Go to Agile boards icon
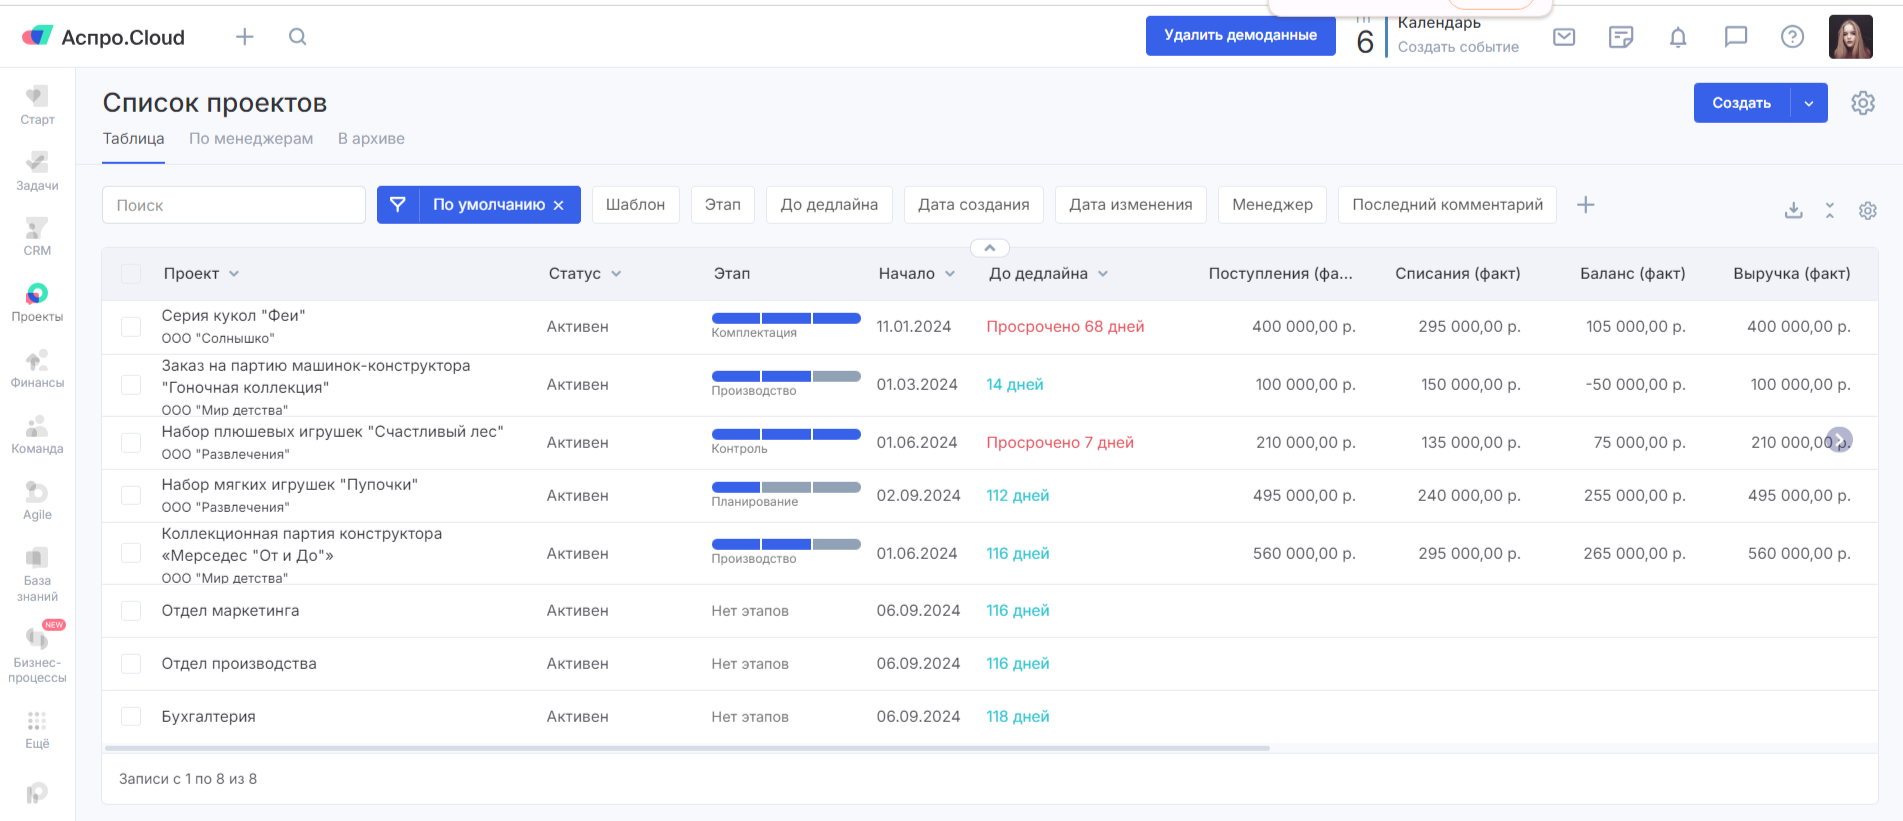Screen dimensions: 1903x821 (37, 500)
